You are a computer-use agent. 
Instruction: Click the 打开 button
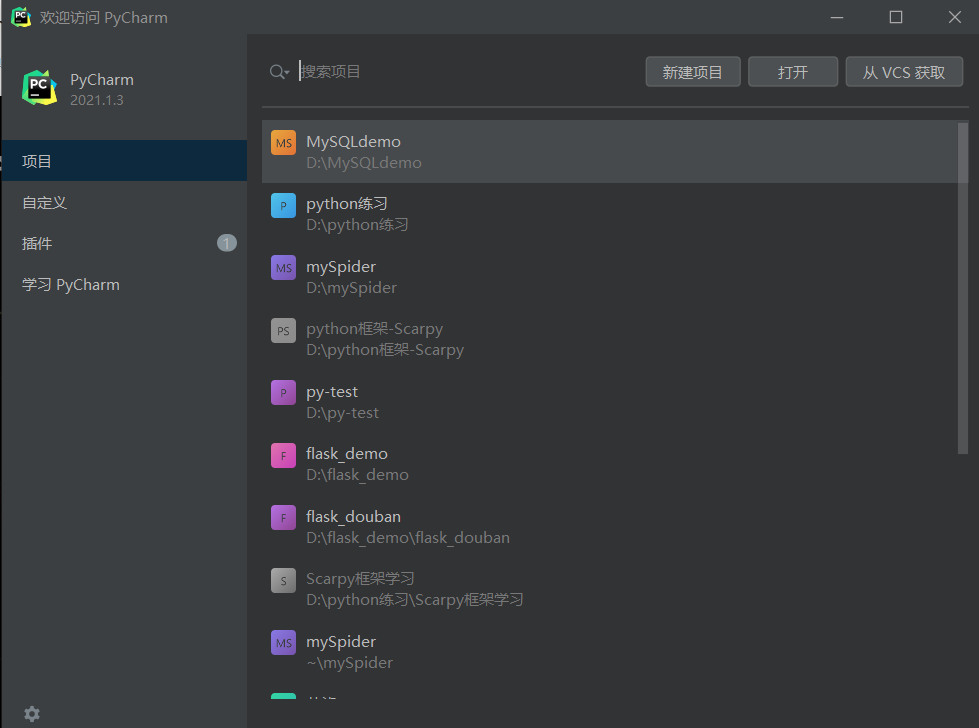793,72
